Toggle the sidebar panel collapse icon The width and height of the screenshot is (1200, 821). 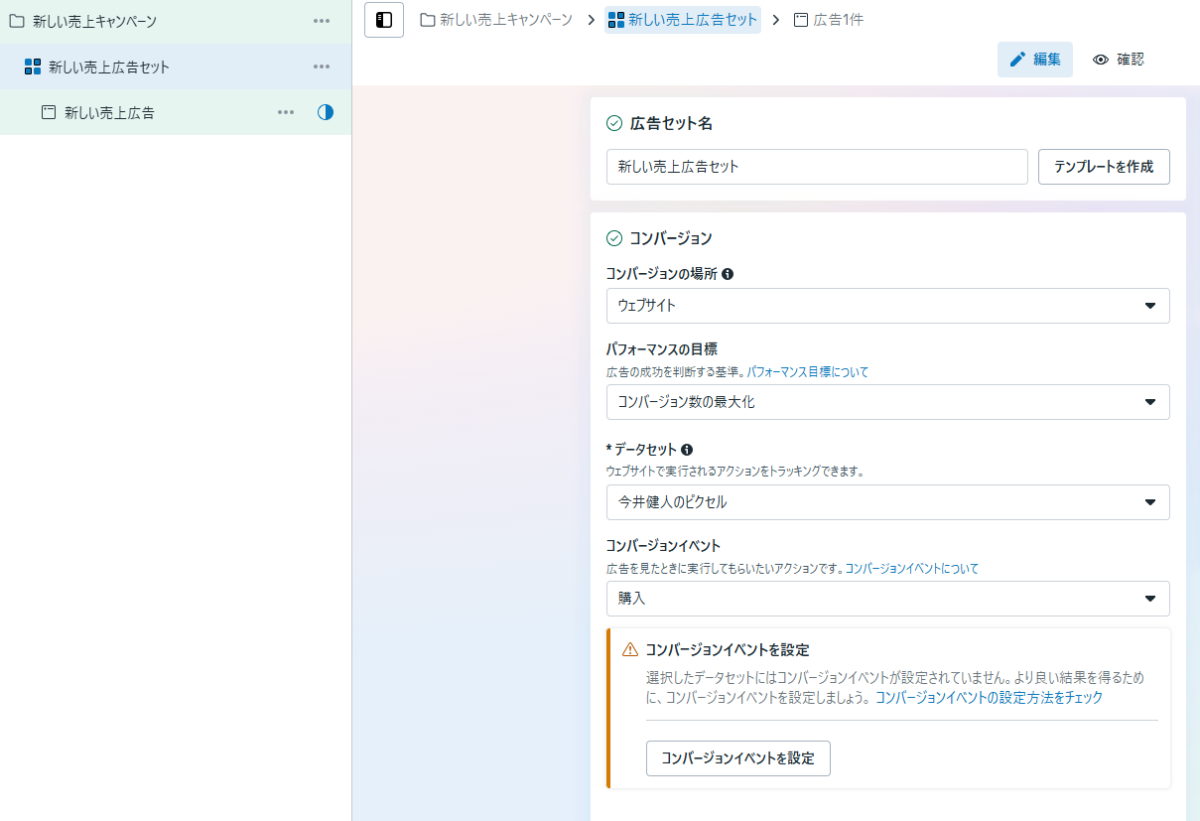tap(384, 20)
